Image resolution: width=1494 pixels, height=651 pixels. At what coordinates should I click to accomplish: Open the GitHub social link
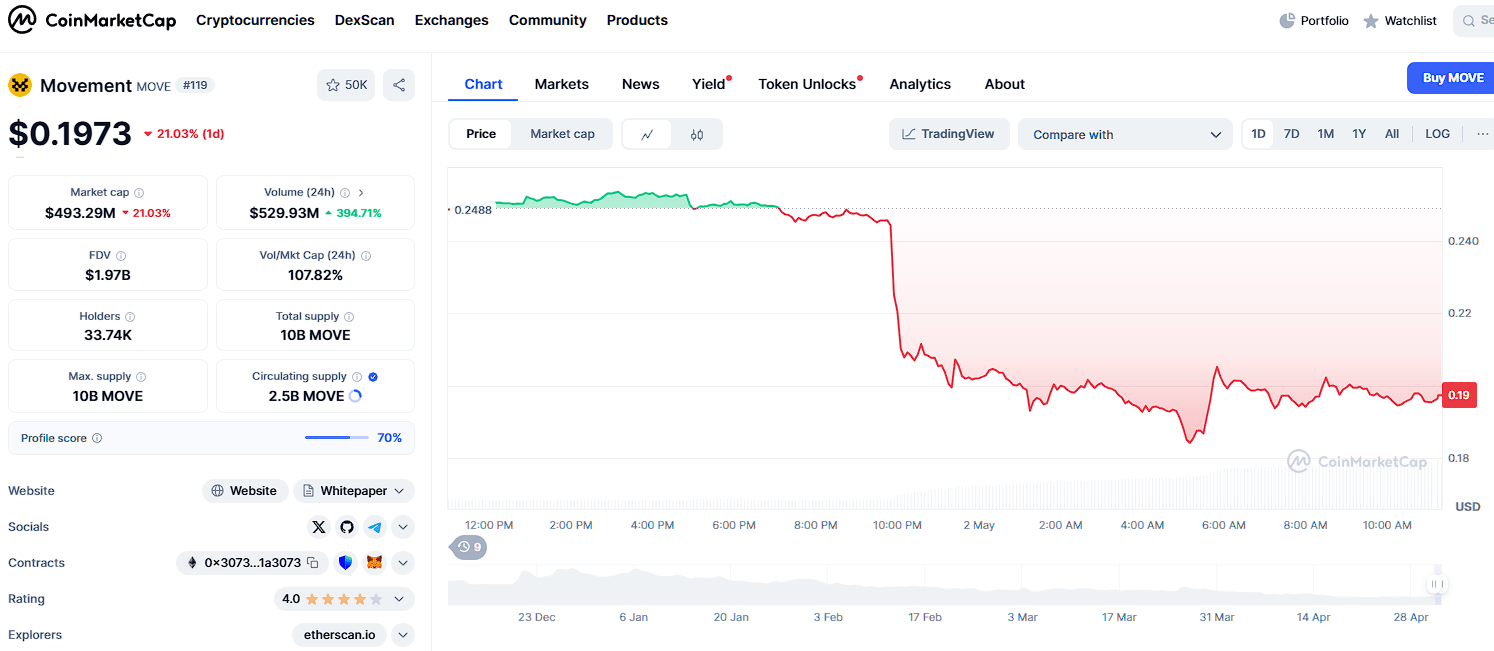point(347,527)
